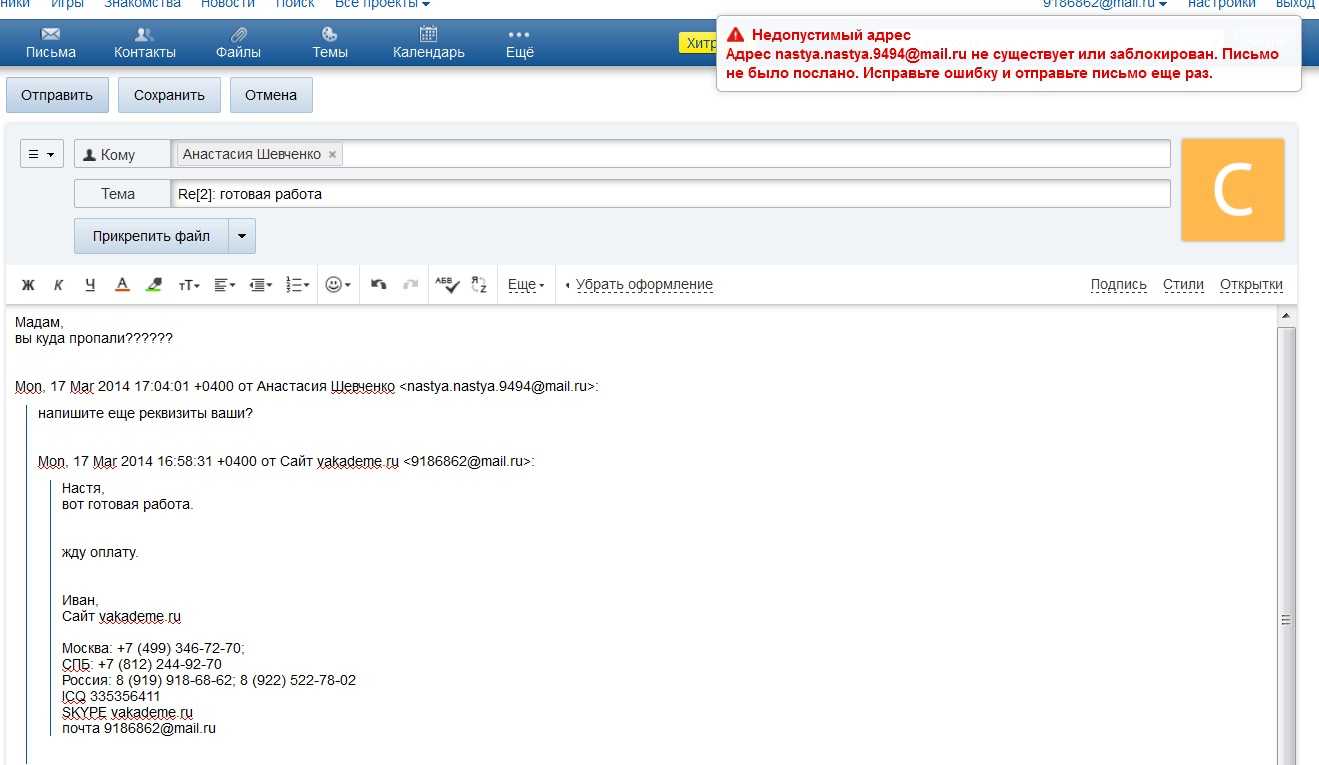Click the Сохранить button
This screenshot has height=765, width=1319.
169,95
